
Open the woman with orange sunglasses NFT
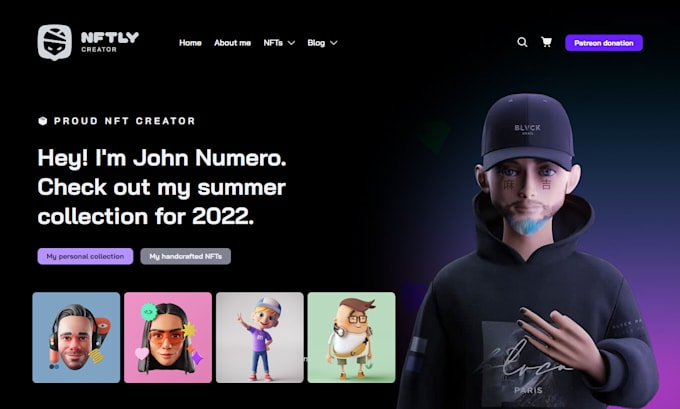[168, 337]
